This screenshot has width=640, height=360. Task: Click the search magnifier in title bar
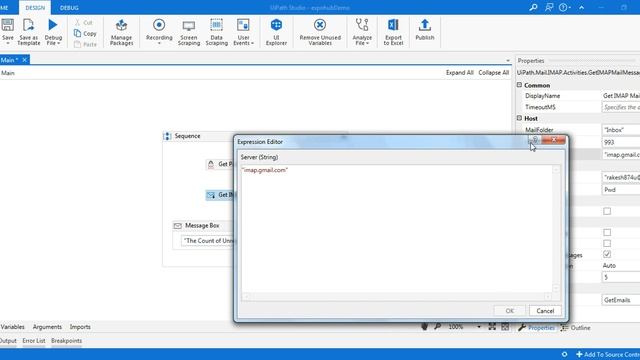(533, 7)
